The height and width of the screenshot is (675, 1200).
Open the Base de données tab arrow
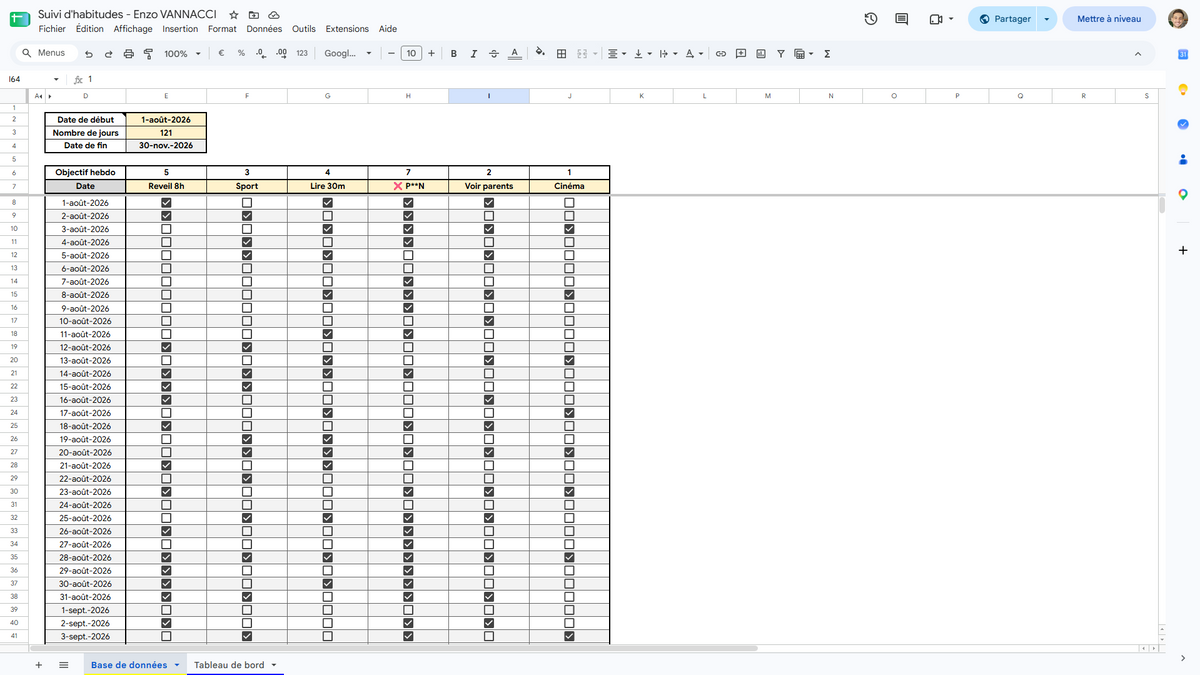pyautogui.click(x=177, y=665)
